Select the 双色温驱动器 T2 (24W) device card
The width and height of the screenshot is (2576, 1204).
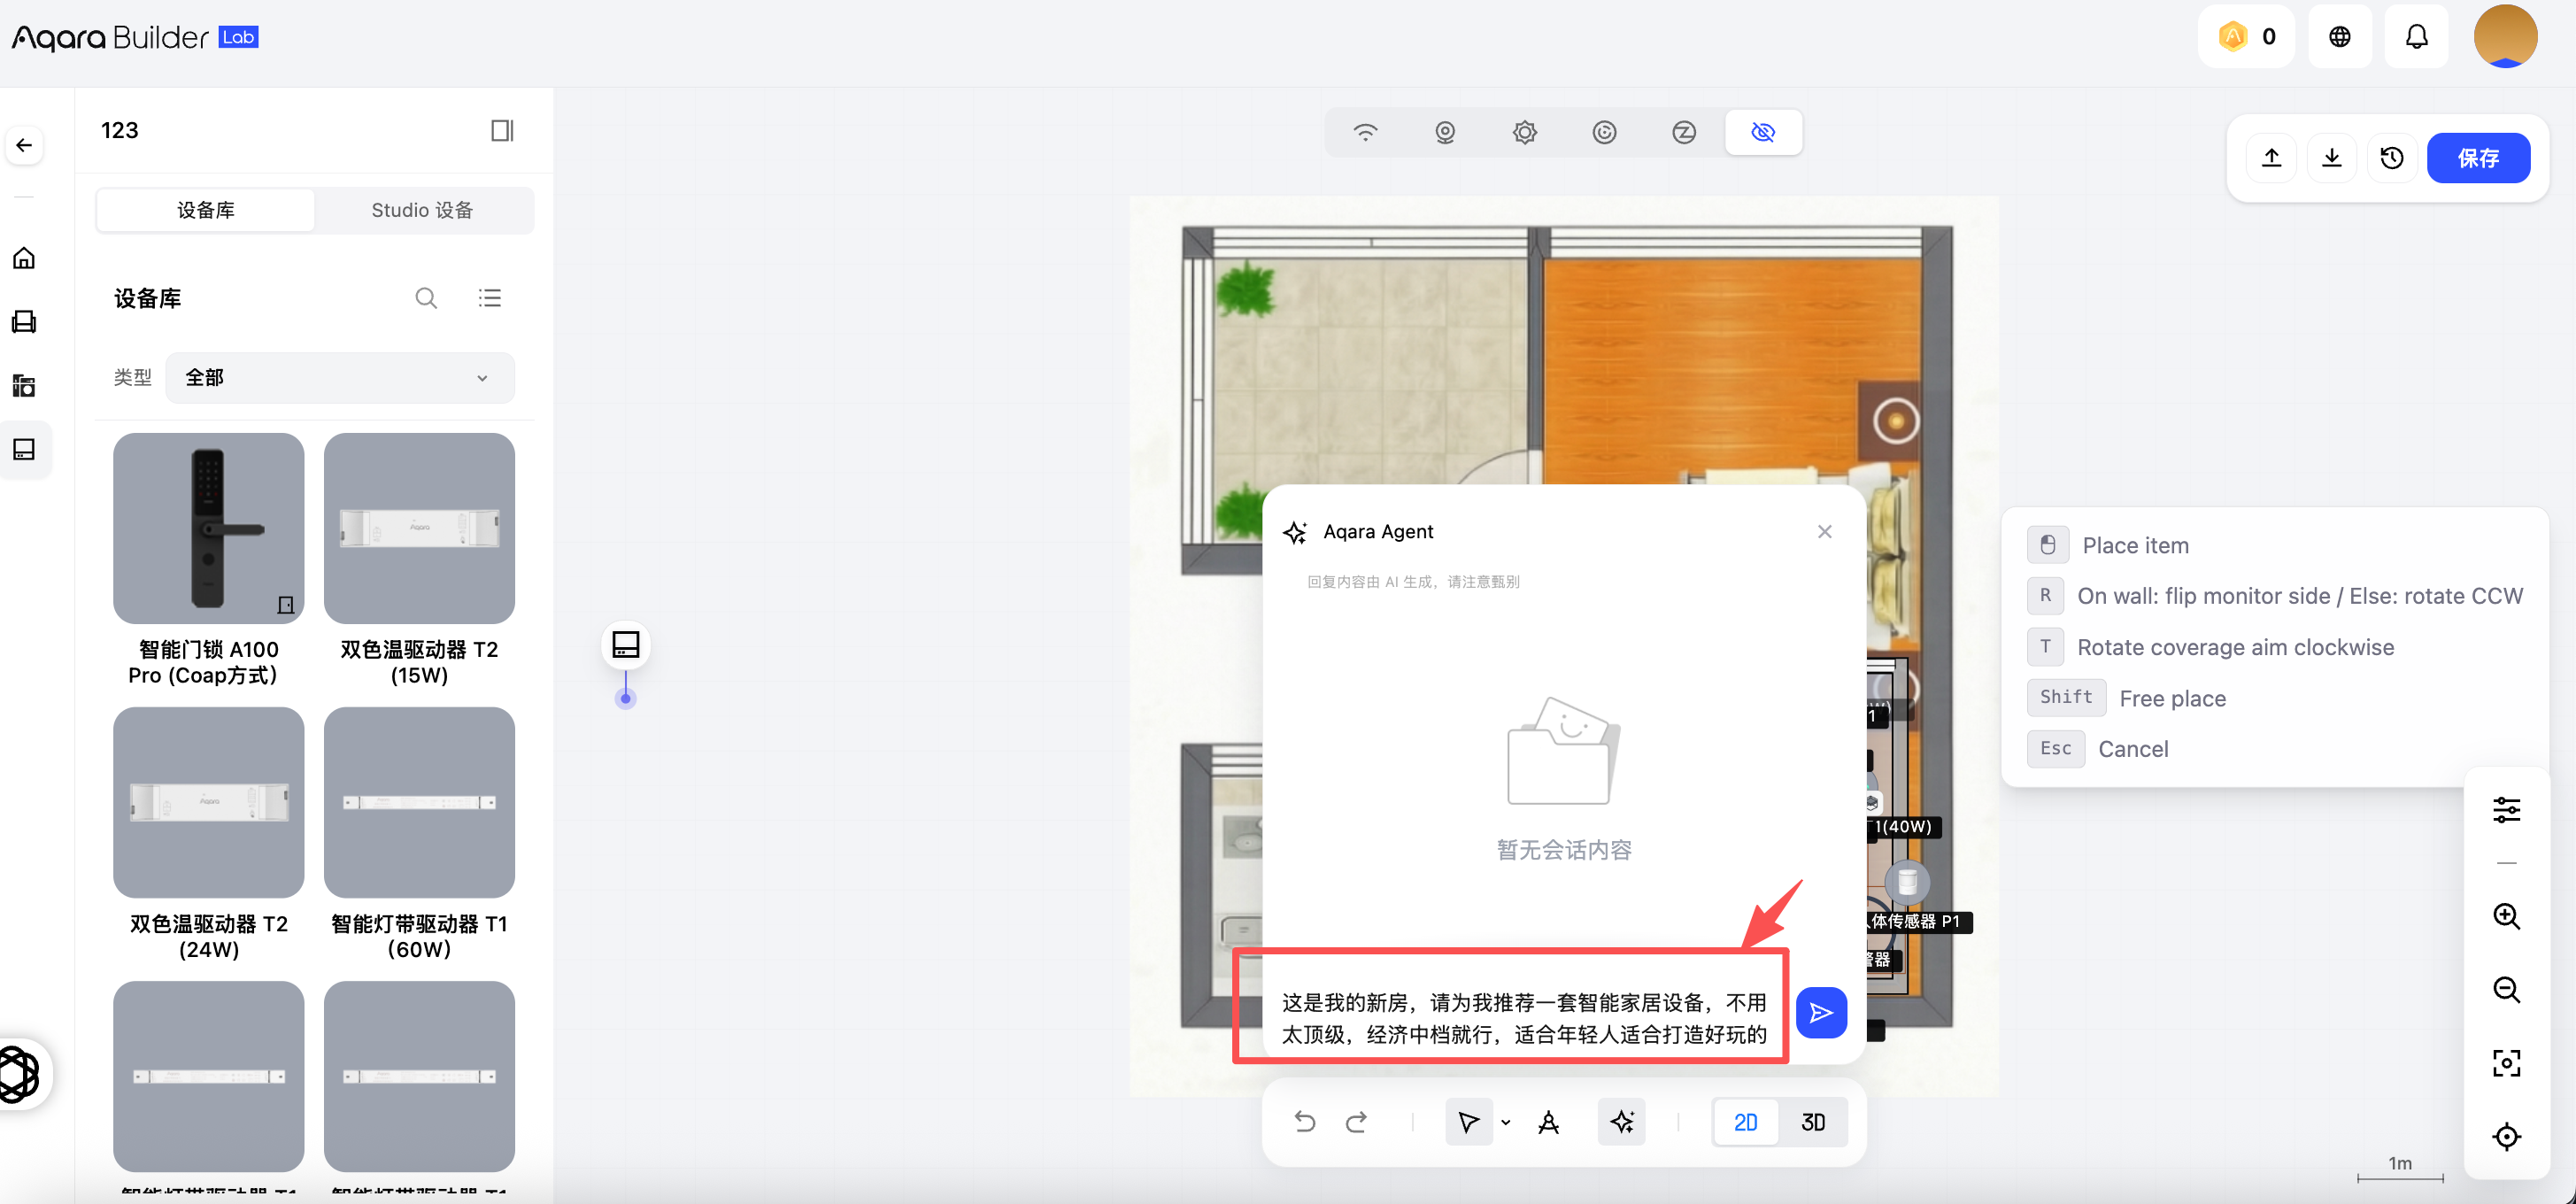coord(208,834)
